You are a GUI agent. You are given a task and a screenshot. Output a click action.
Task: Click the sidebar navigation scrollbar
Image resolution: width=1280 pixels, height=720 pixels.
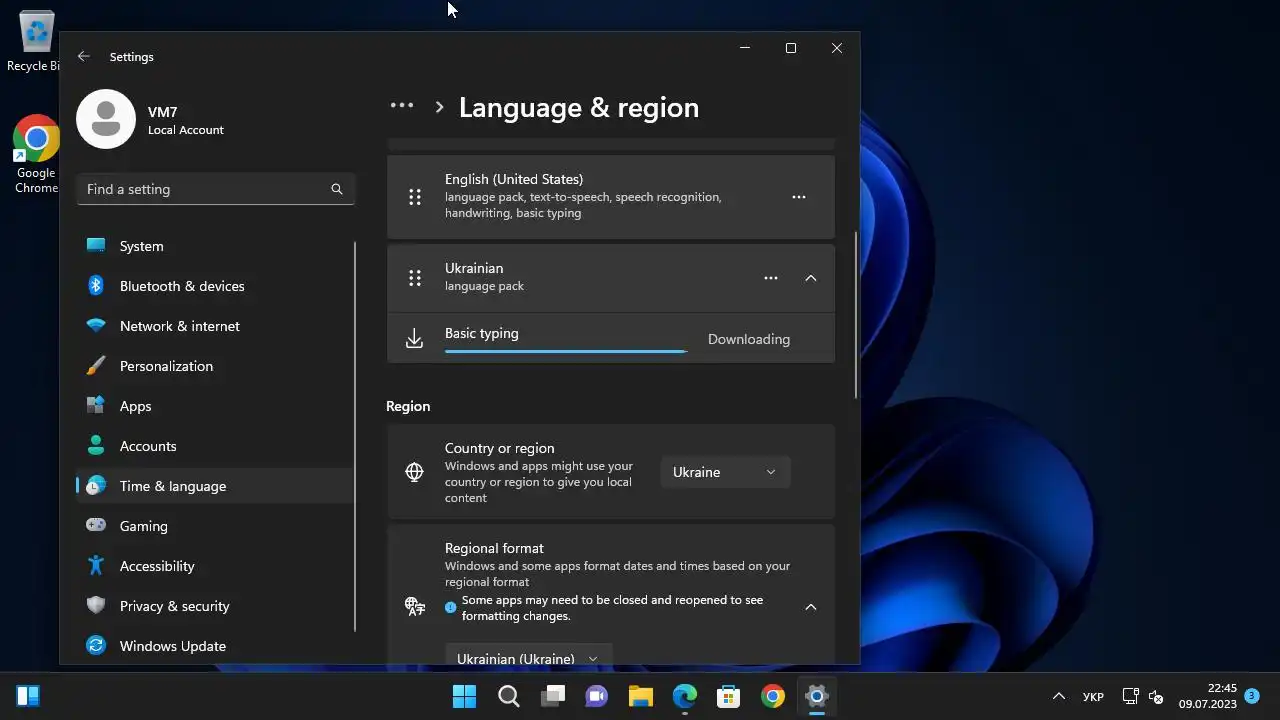[355, 437]
